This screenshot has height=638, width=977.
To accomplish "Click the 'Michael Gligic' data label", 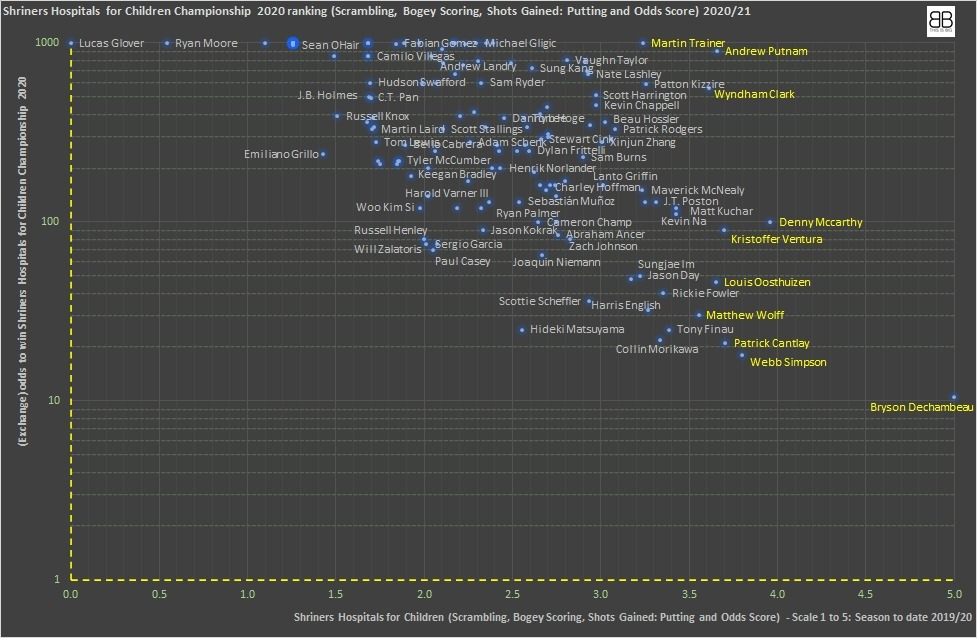I will [x=520, y=43].
